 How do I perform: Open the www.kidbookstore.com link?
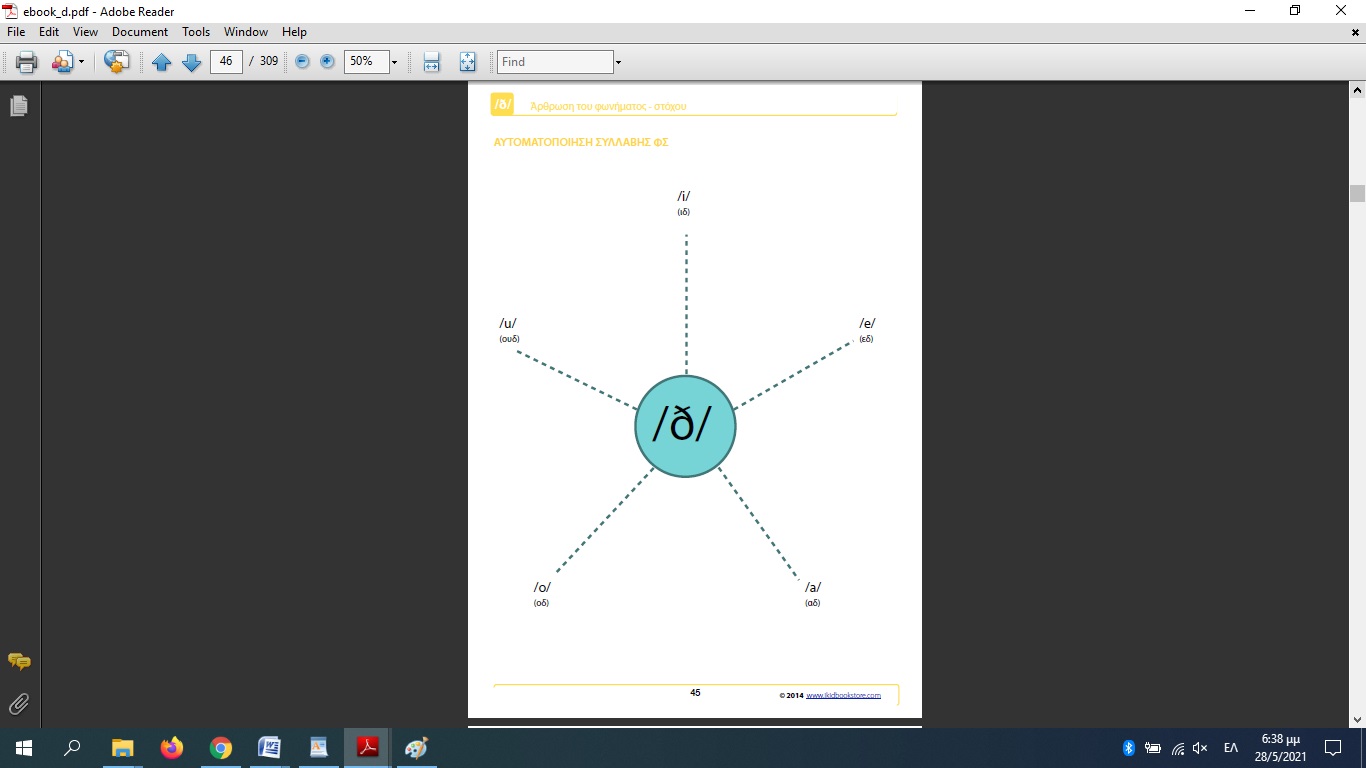point(843,695)
